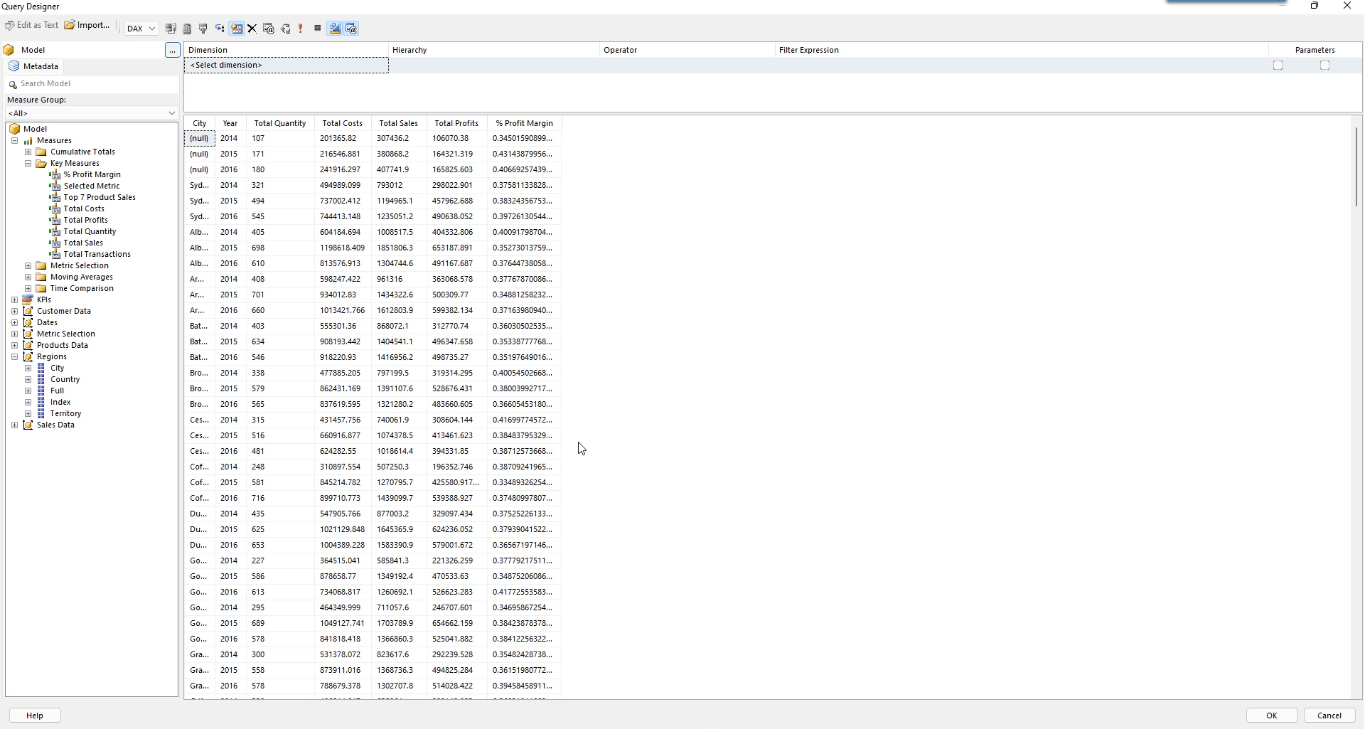Screen dimensions: 1364x729
Task: Click the Territory field icon under Regions
Action: [x=41, y=413]
